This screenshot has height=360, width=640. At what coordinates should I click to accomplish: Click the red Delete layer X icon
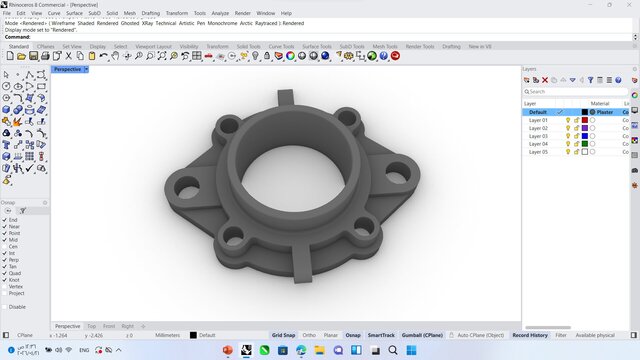(545, 80)
